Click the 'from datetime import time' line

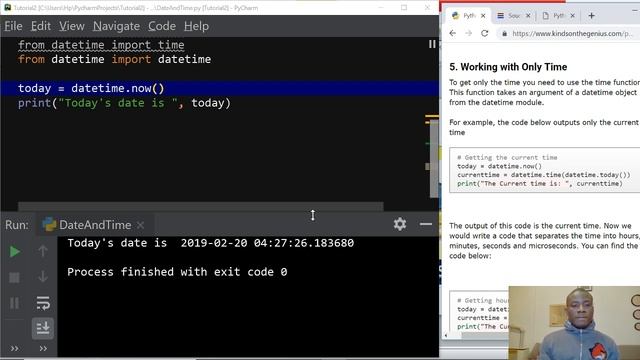101,45
